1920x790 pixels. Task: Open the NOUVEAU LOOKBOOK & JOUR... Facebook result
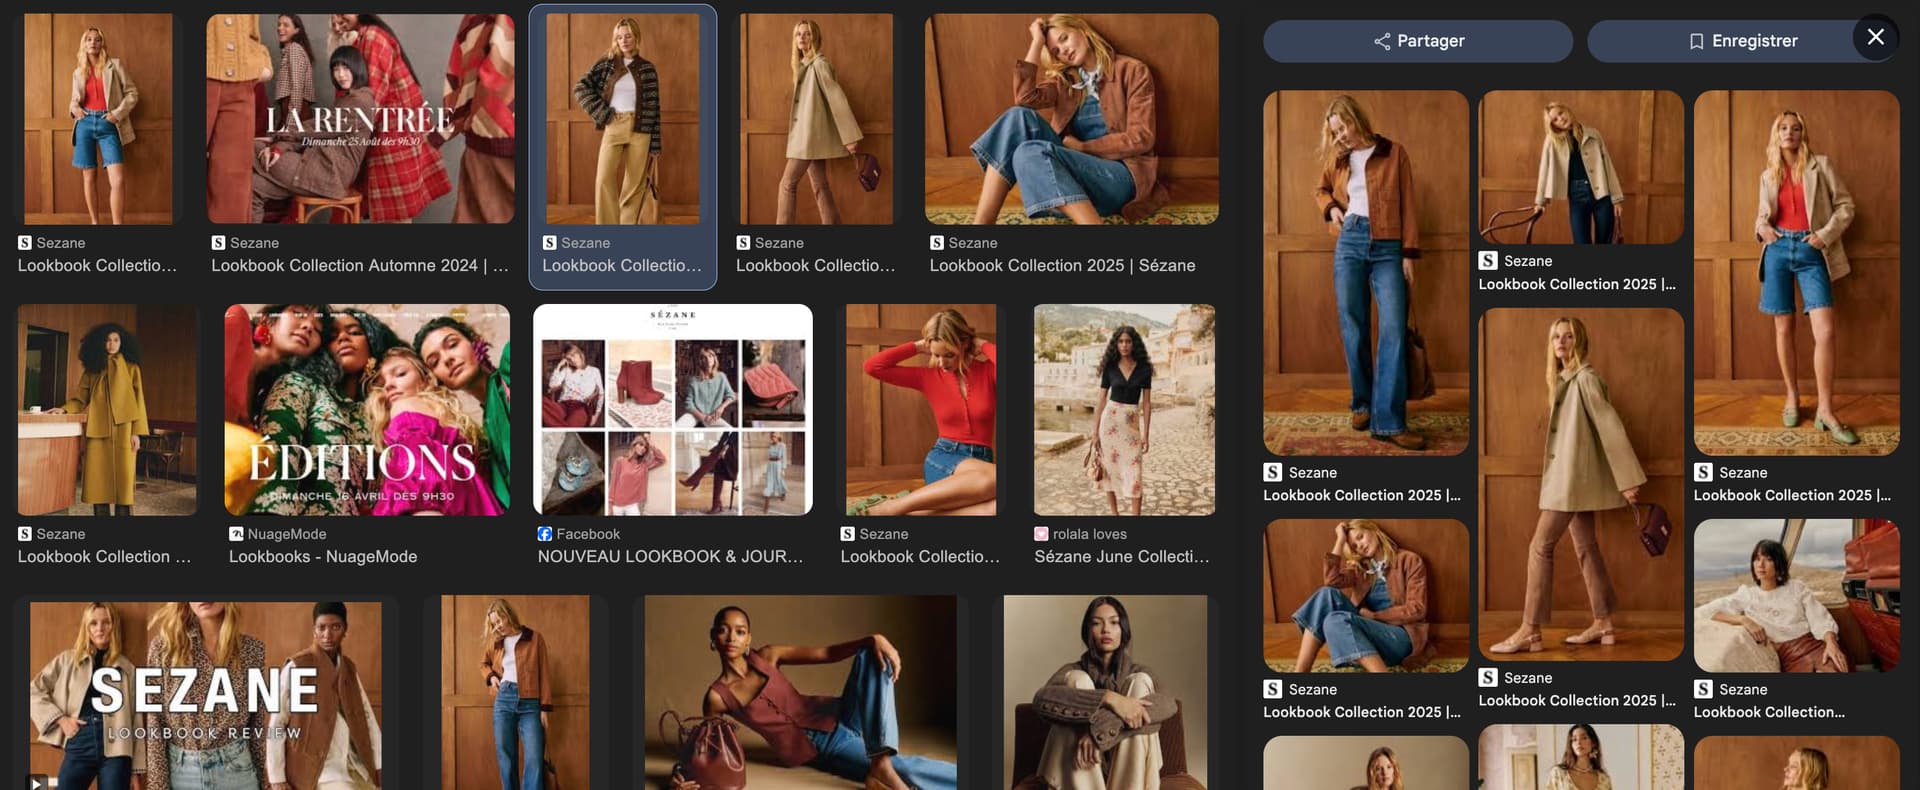click(670, 557)
